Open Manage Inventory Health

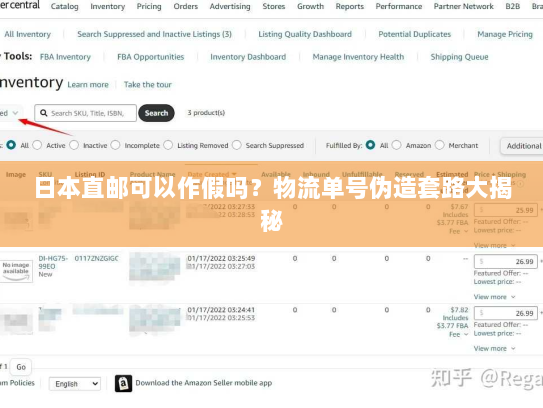click(x=358, y=57)
